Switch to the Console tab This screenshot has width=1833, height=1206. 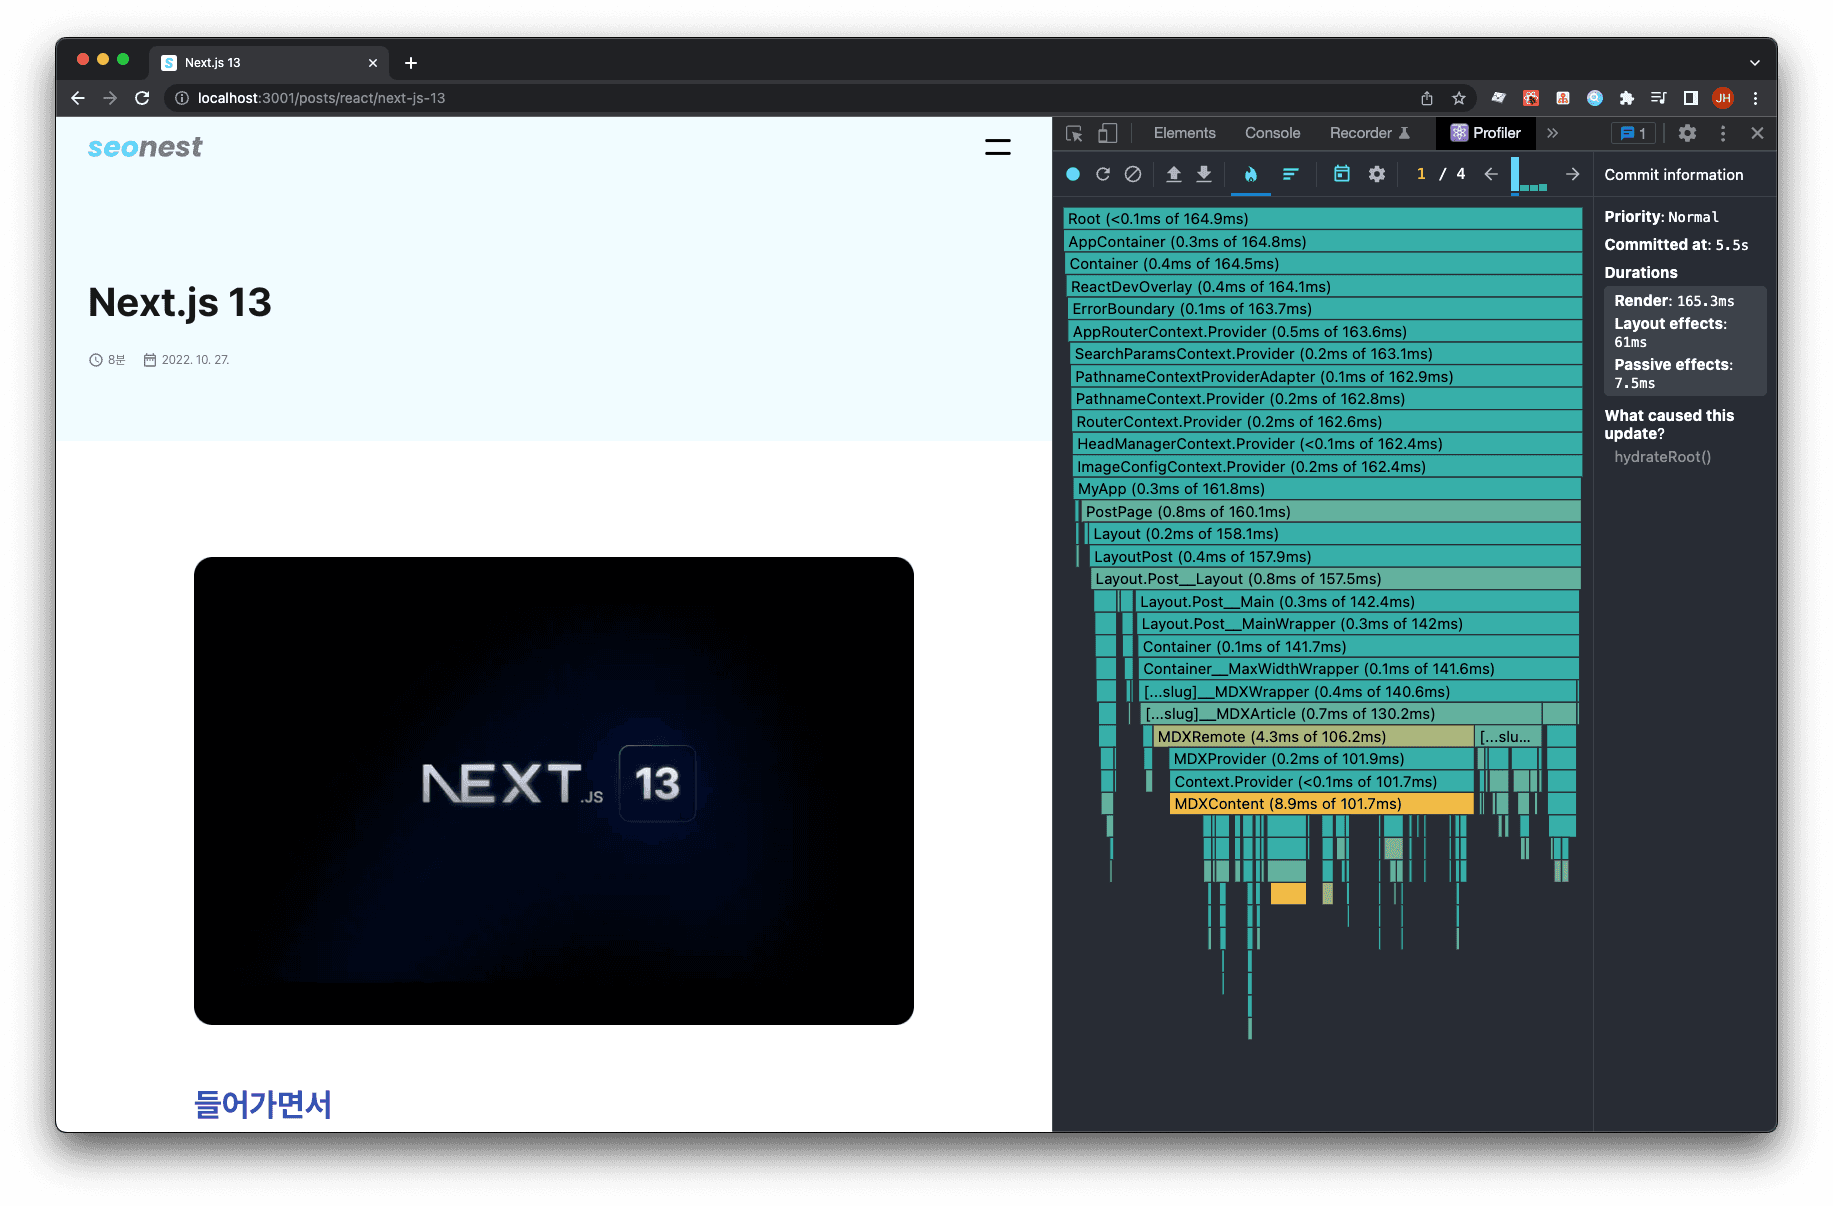pos(1272,133)
